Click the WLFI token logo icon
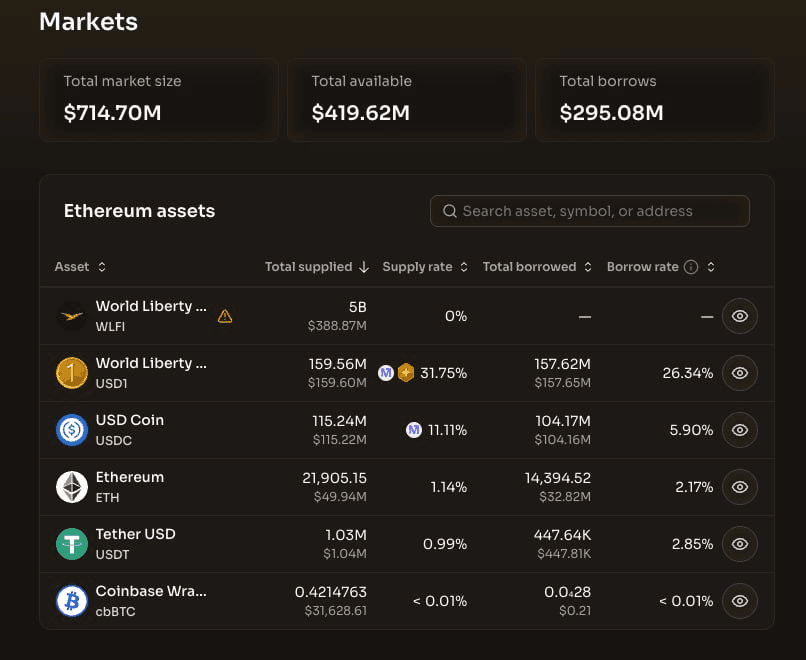Image resolution: width=806 pixels, height=660 pixels. pos(72,316)
